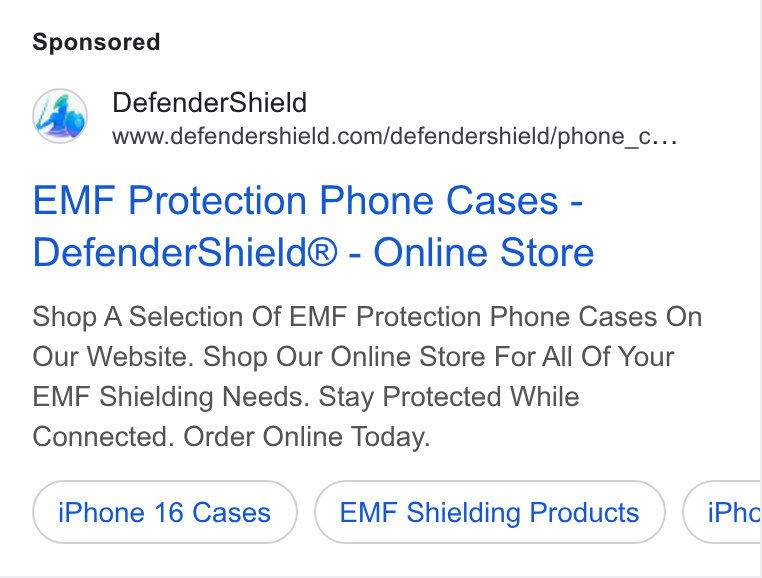Open the EMF Shielding Products sitelink
Screen dimensions: 762x578
(489, 512)
